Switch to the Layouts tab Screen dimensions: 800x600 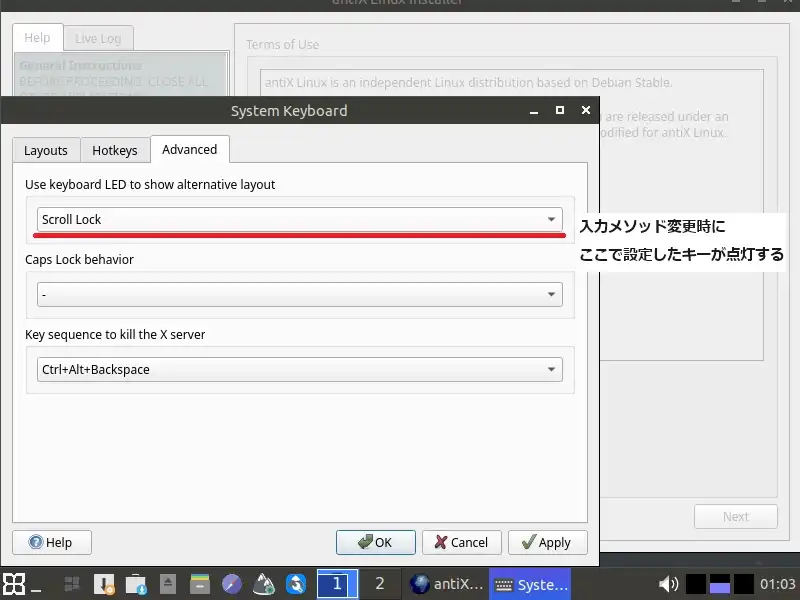[x=46, y=150]
